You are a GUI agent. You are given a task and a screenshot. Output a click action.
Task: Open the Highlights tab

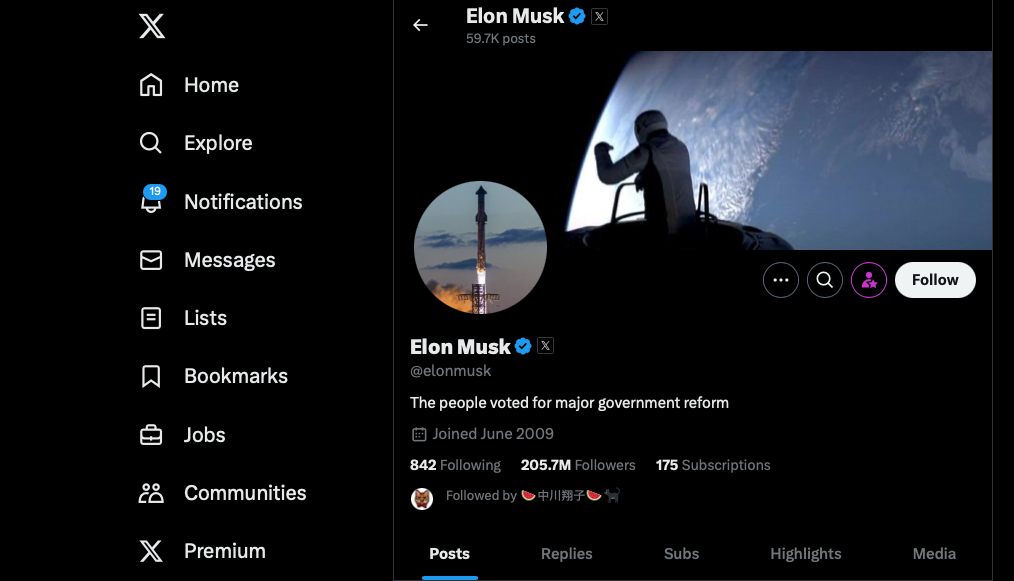[x=805, y=553]
